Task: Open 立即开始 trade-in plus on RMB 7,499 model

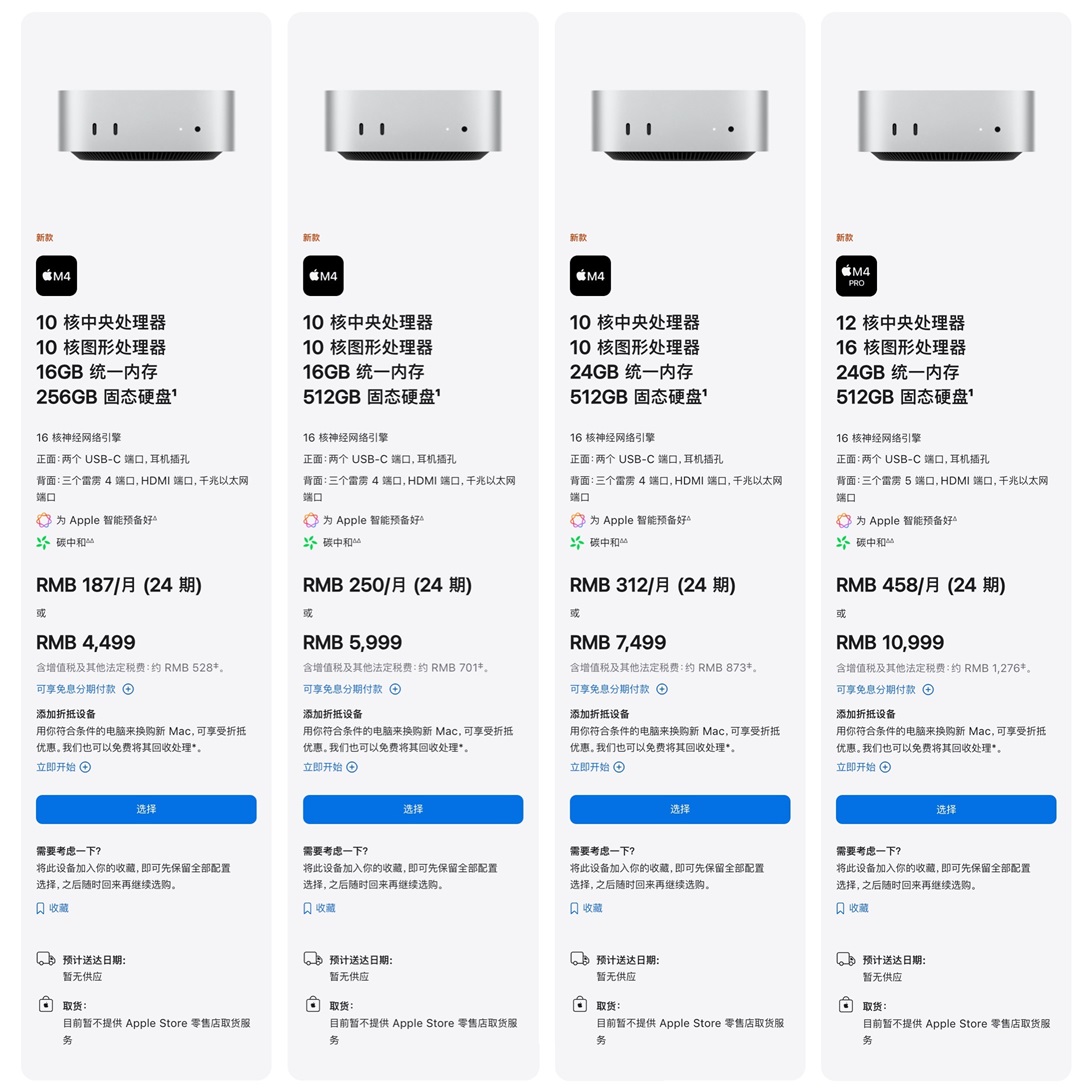Action: [x=619, y=767]
